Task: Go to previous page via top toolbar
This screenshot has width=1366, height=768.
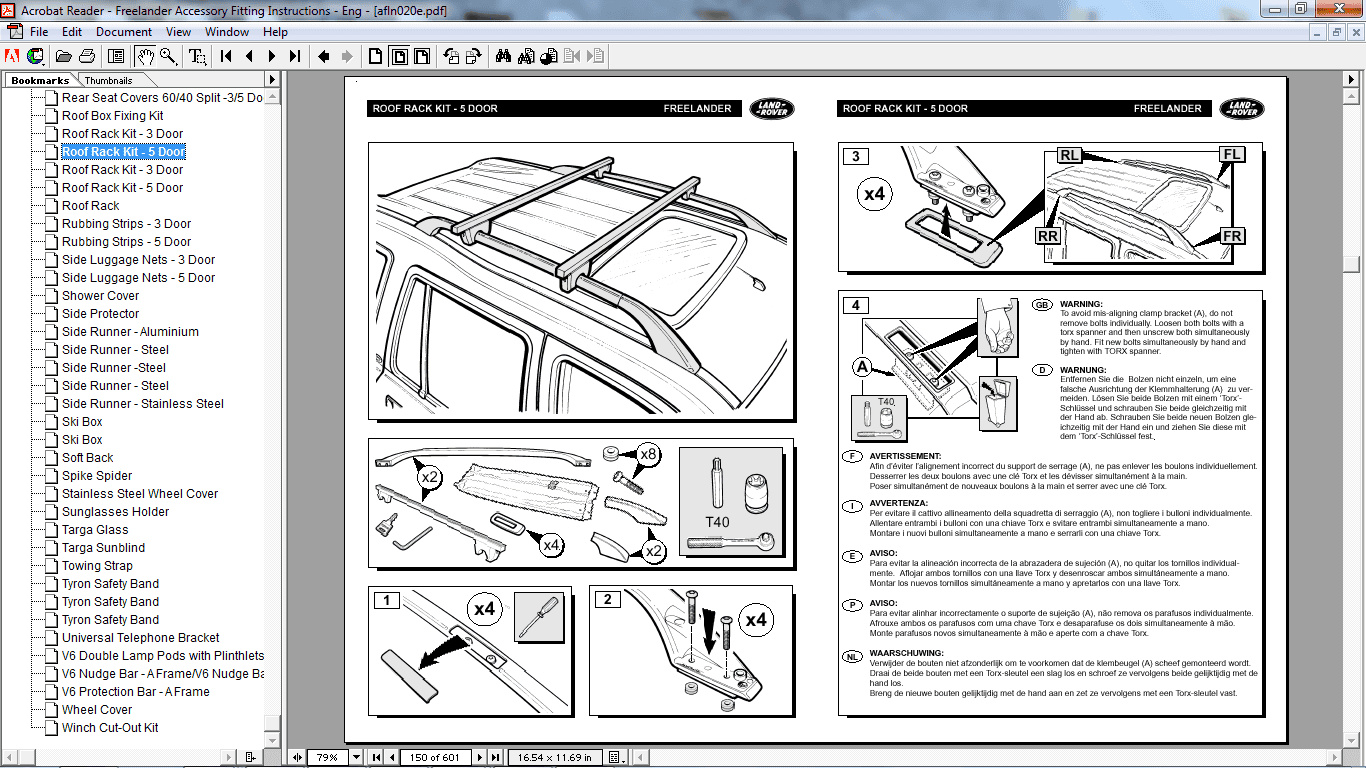Action: (x=249, y=56)
